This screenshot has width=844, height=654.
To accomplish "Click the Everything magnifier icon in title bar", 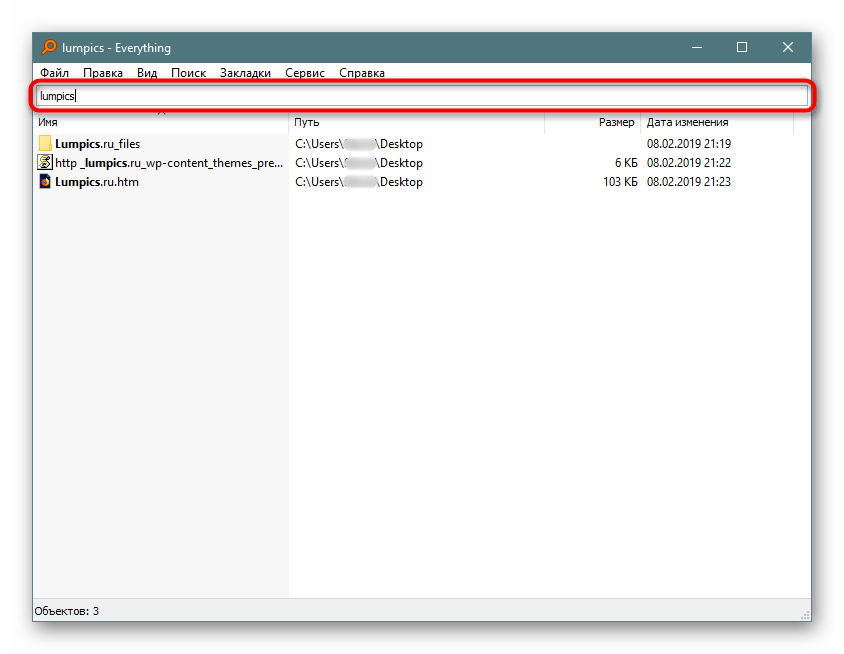I will pyautogui.click(x=48, y=47).
